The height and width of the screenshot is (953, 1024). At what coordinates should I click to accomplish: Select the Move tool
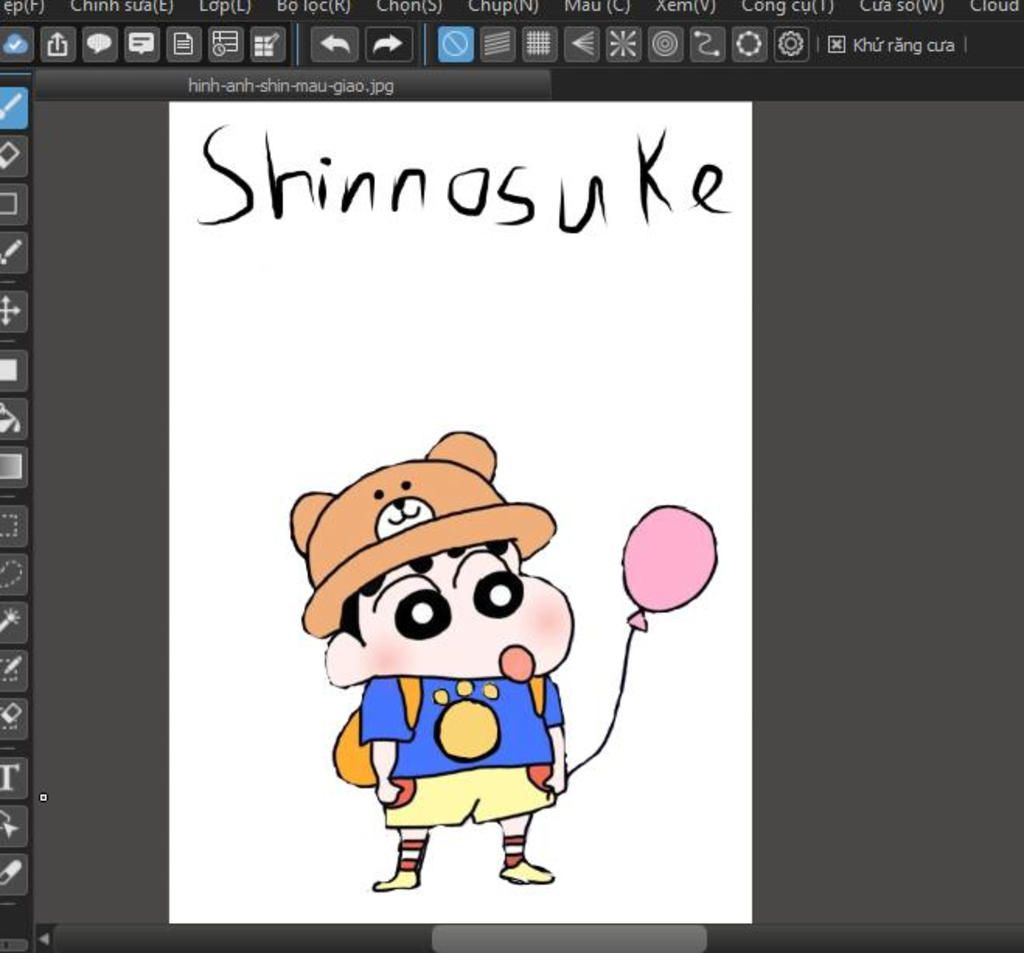pos(12,310)
